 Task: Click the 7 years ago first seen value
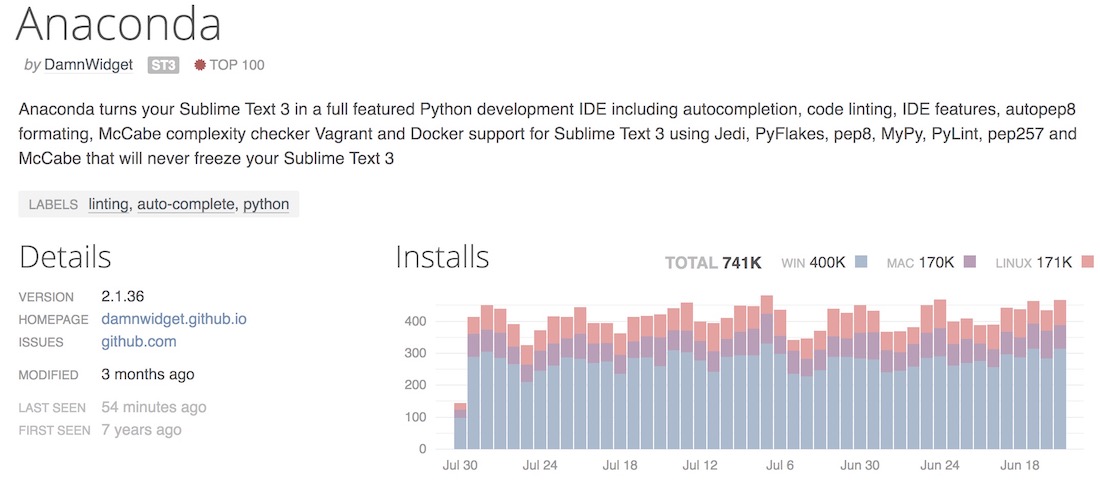pos(141,430)
